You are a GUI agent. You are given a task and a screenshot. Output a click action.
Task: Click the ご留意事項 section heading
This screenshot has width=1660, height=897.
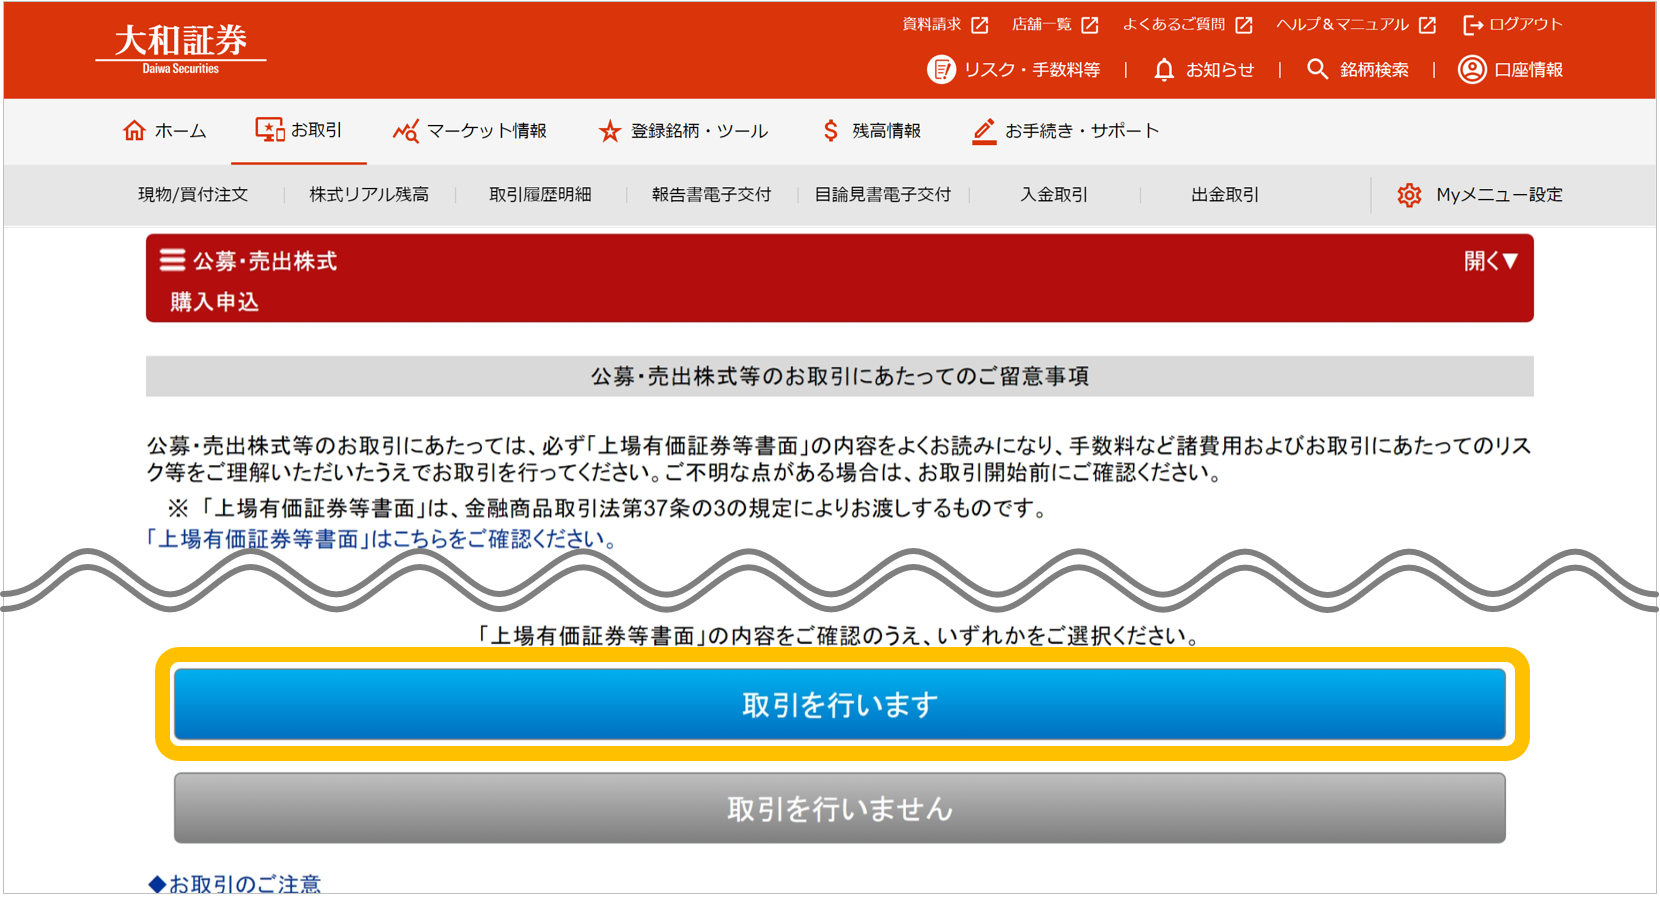[840, 376]
